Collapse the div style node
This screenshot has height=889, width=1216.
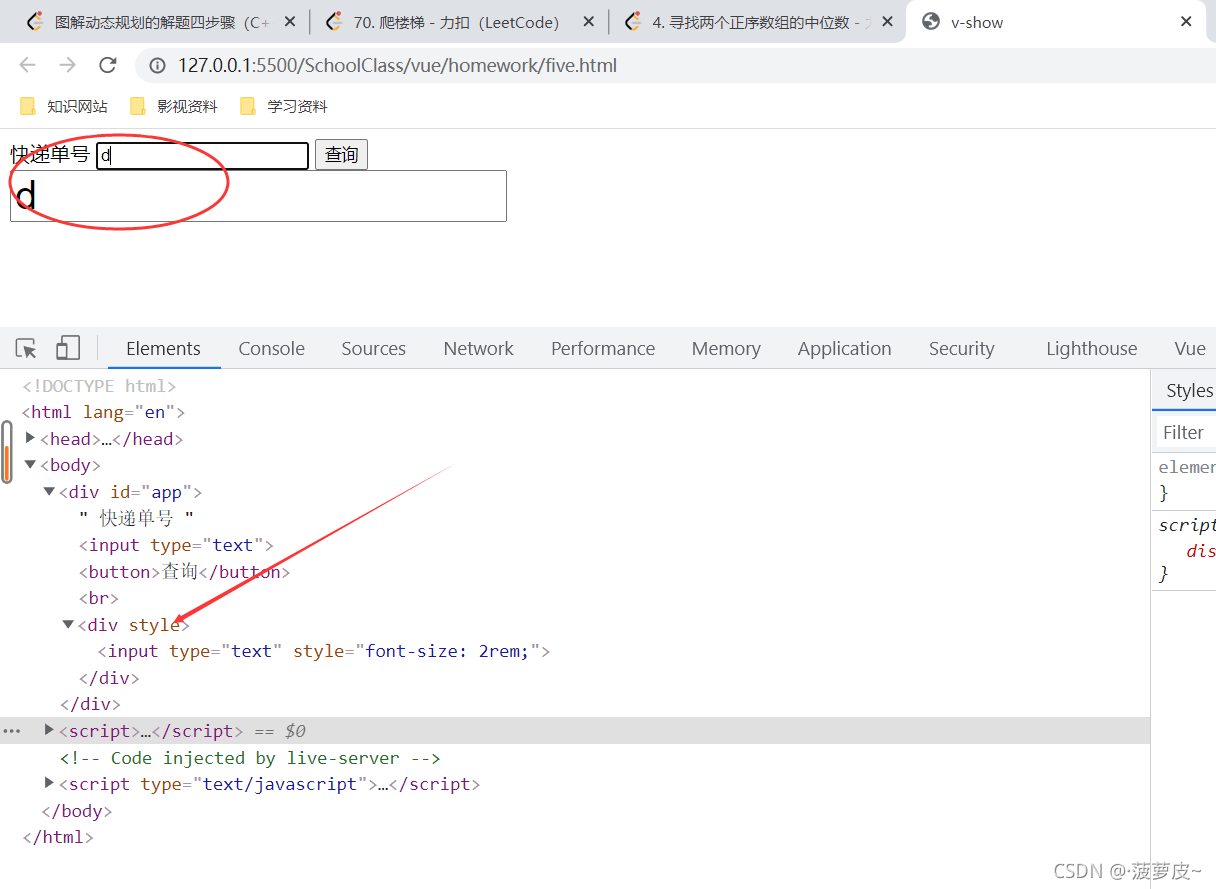coord(68,624)
